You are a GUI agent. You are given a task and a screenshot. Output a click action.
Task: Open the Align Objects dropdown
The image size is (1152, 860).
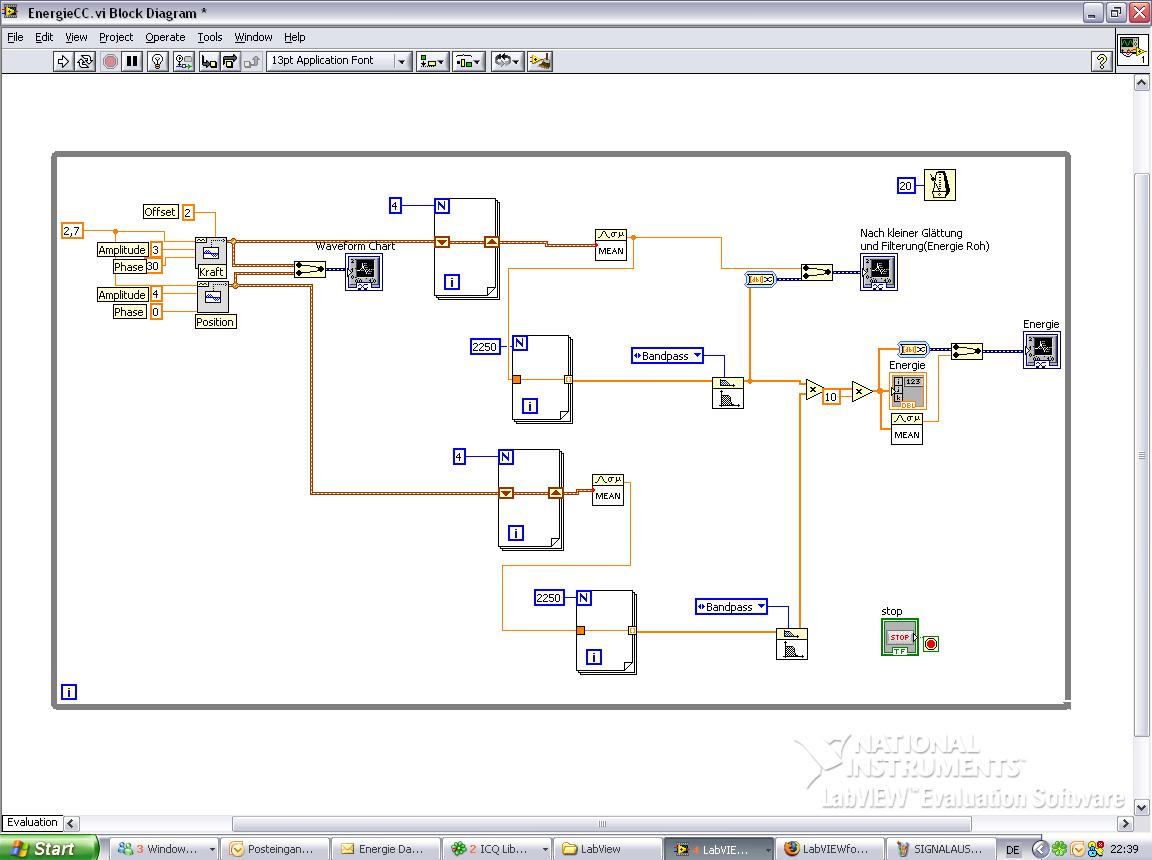(x=432, y=61)
